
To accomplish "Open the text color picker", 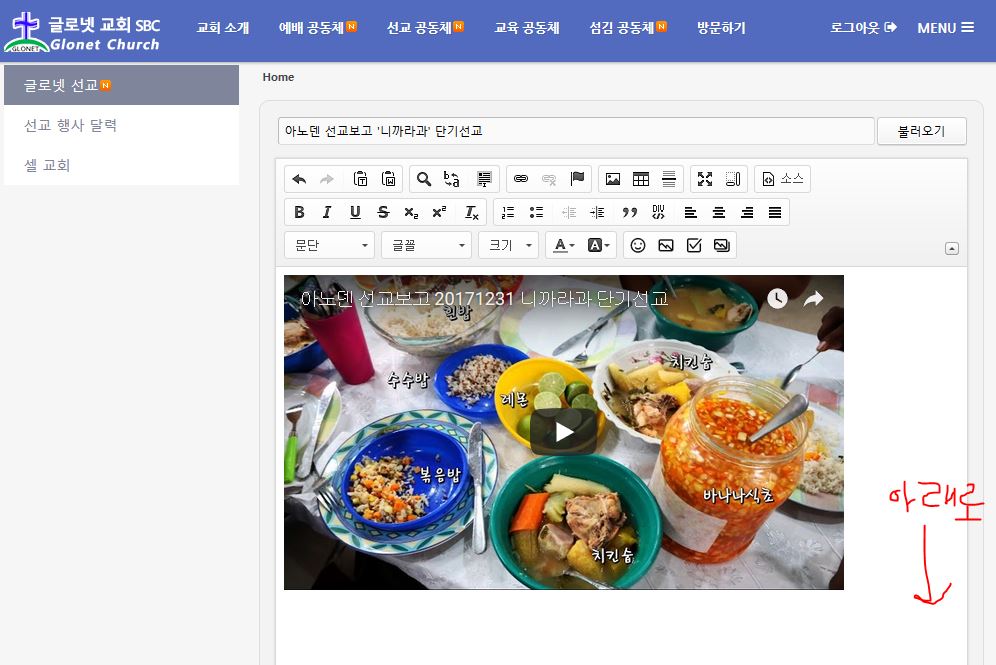I will click(564, 245).
